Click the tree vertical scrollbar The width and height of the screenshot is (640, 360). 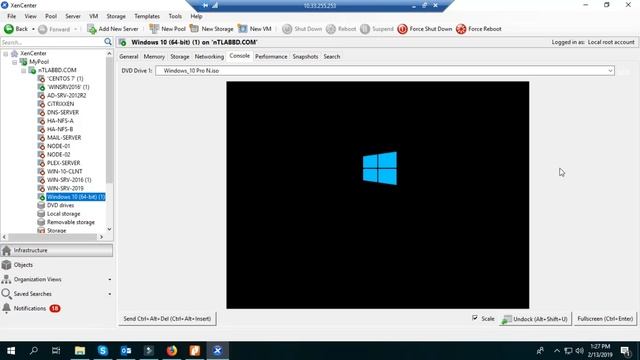109,120
